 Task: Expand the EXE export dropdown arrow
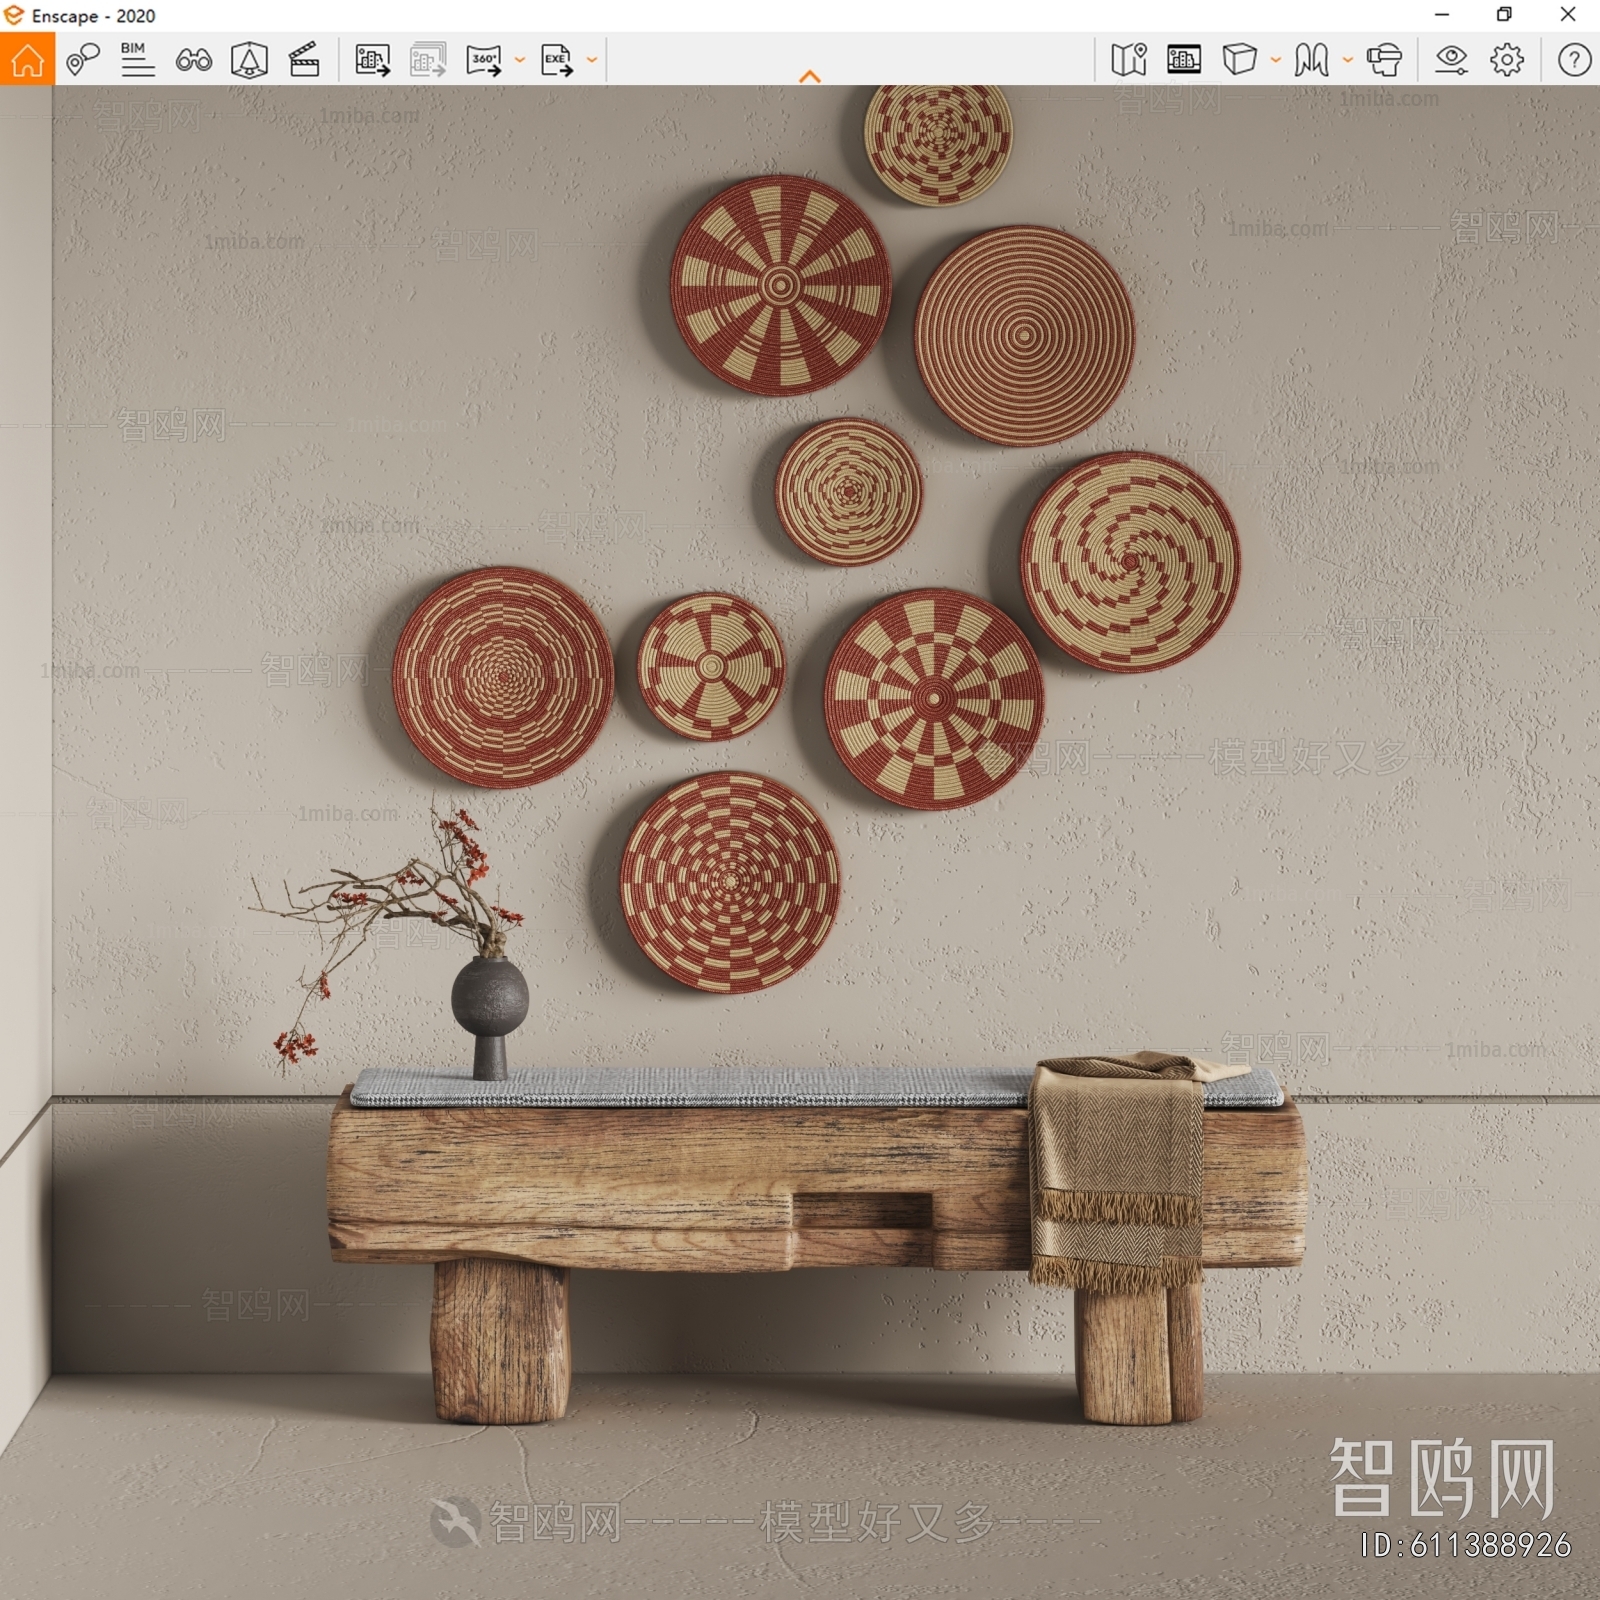tap(592, 61)
